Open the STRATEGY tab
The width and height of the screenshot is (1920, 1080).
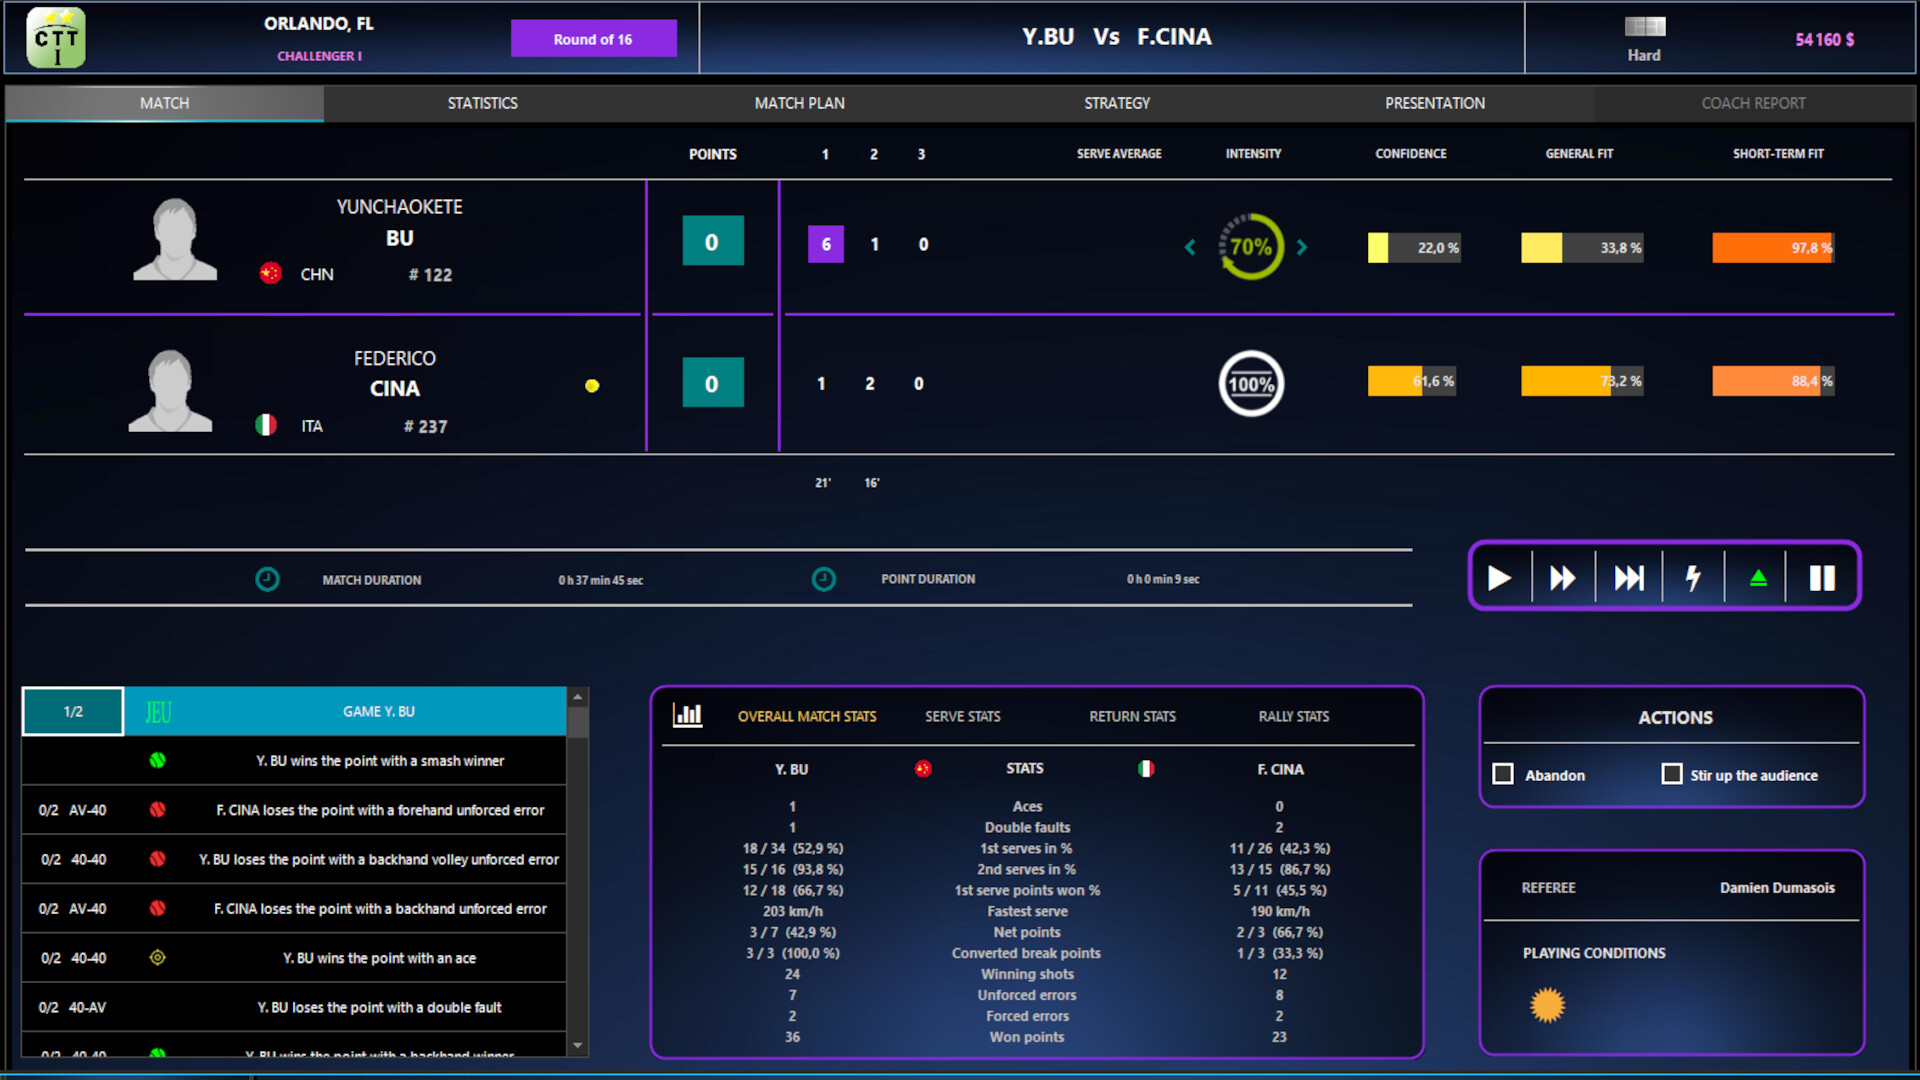point(1117,103)
